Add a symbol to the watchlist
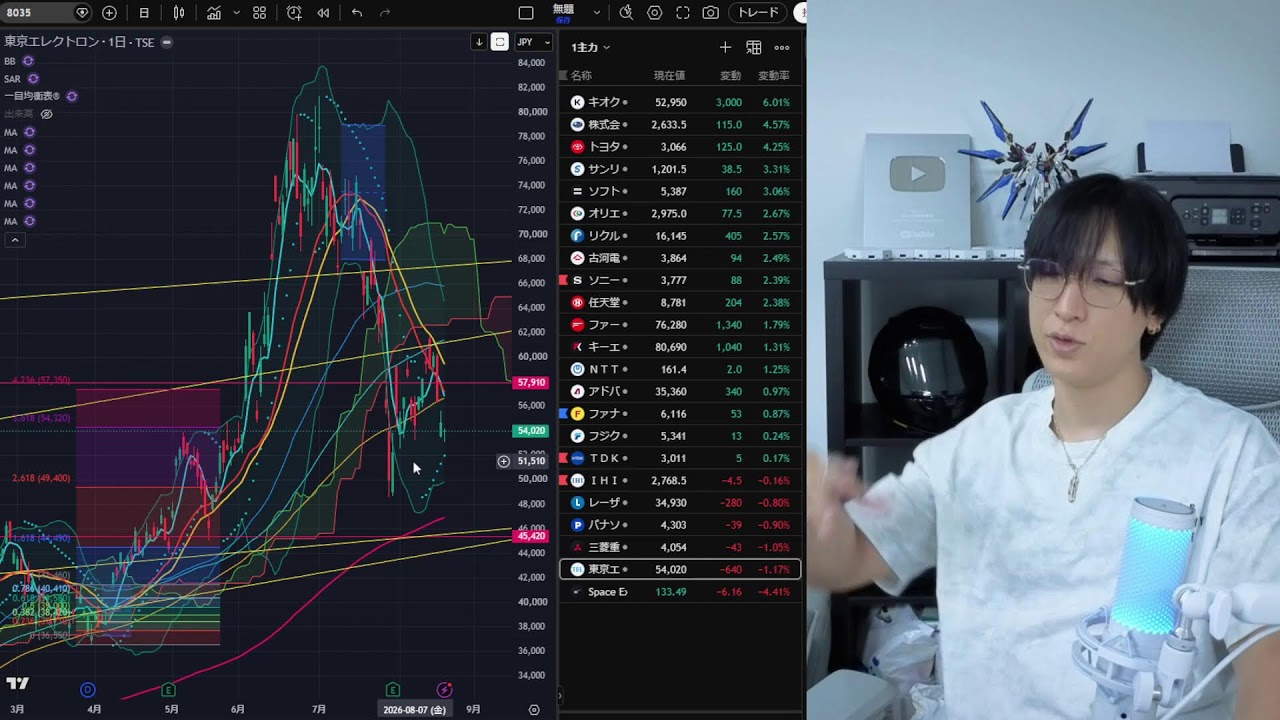Viewport: 1280px width, 720px height. (x=725, y=47)
